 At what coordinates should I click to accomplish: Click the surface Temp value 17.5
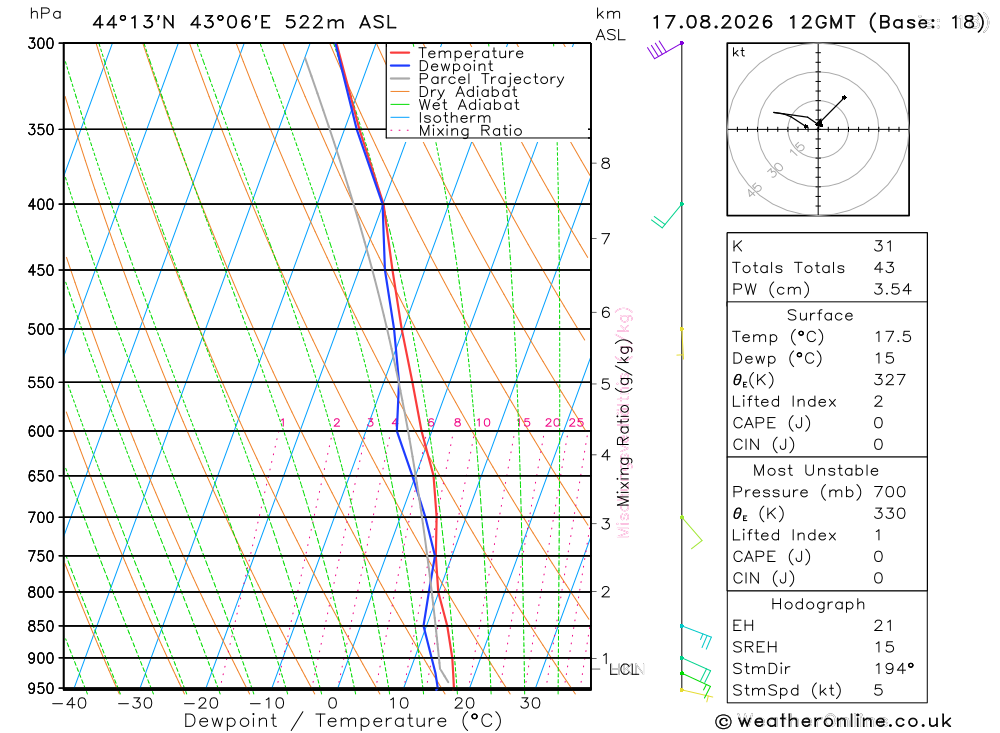pos(893,337)
